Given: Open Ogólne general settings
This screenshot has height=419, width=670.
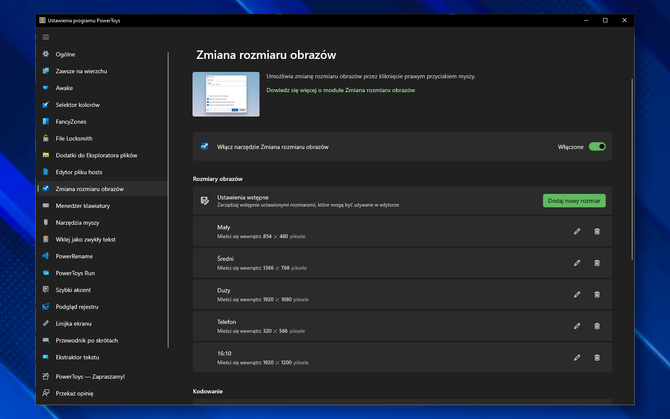Looking at the screenshot, I should [x=65, y=54].
